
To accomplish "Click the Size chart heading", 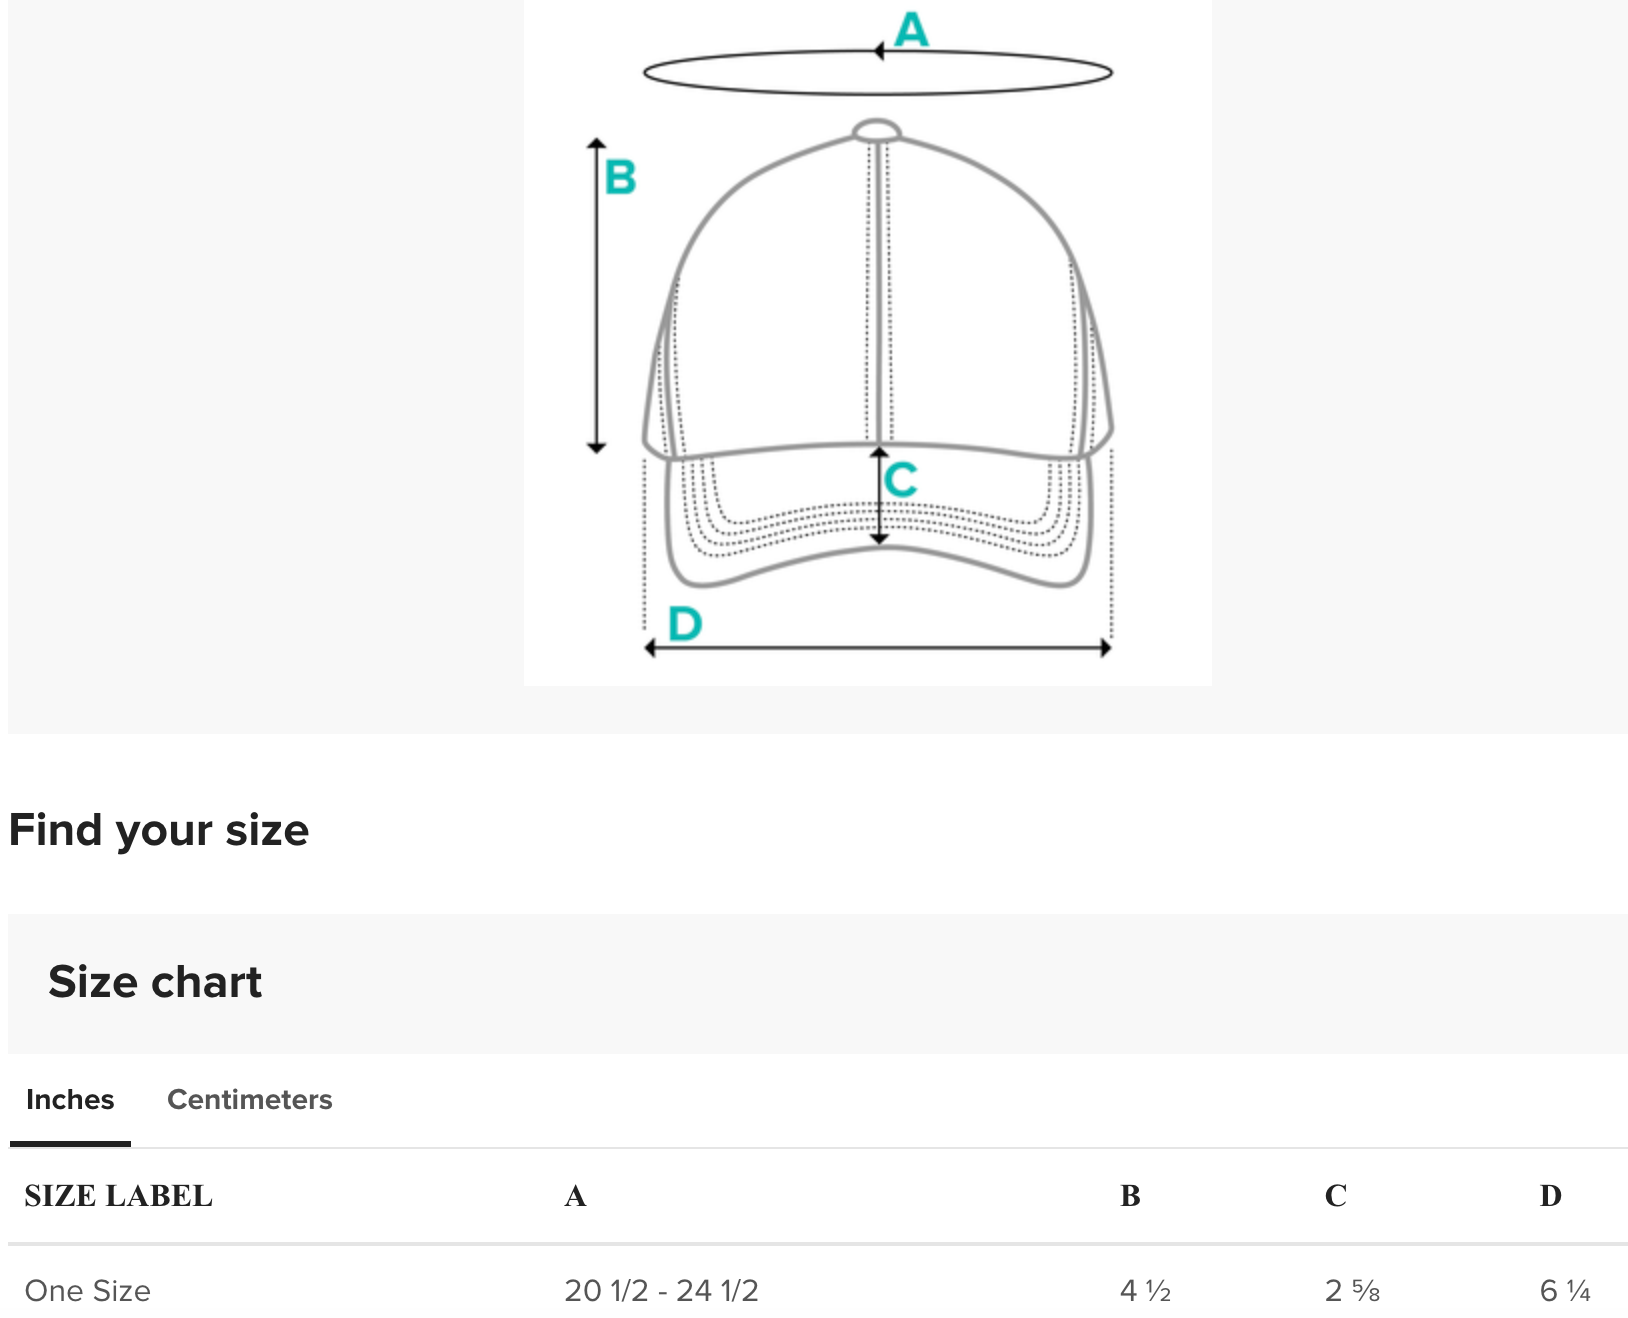I will point(155,982).
